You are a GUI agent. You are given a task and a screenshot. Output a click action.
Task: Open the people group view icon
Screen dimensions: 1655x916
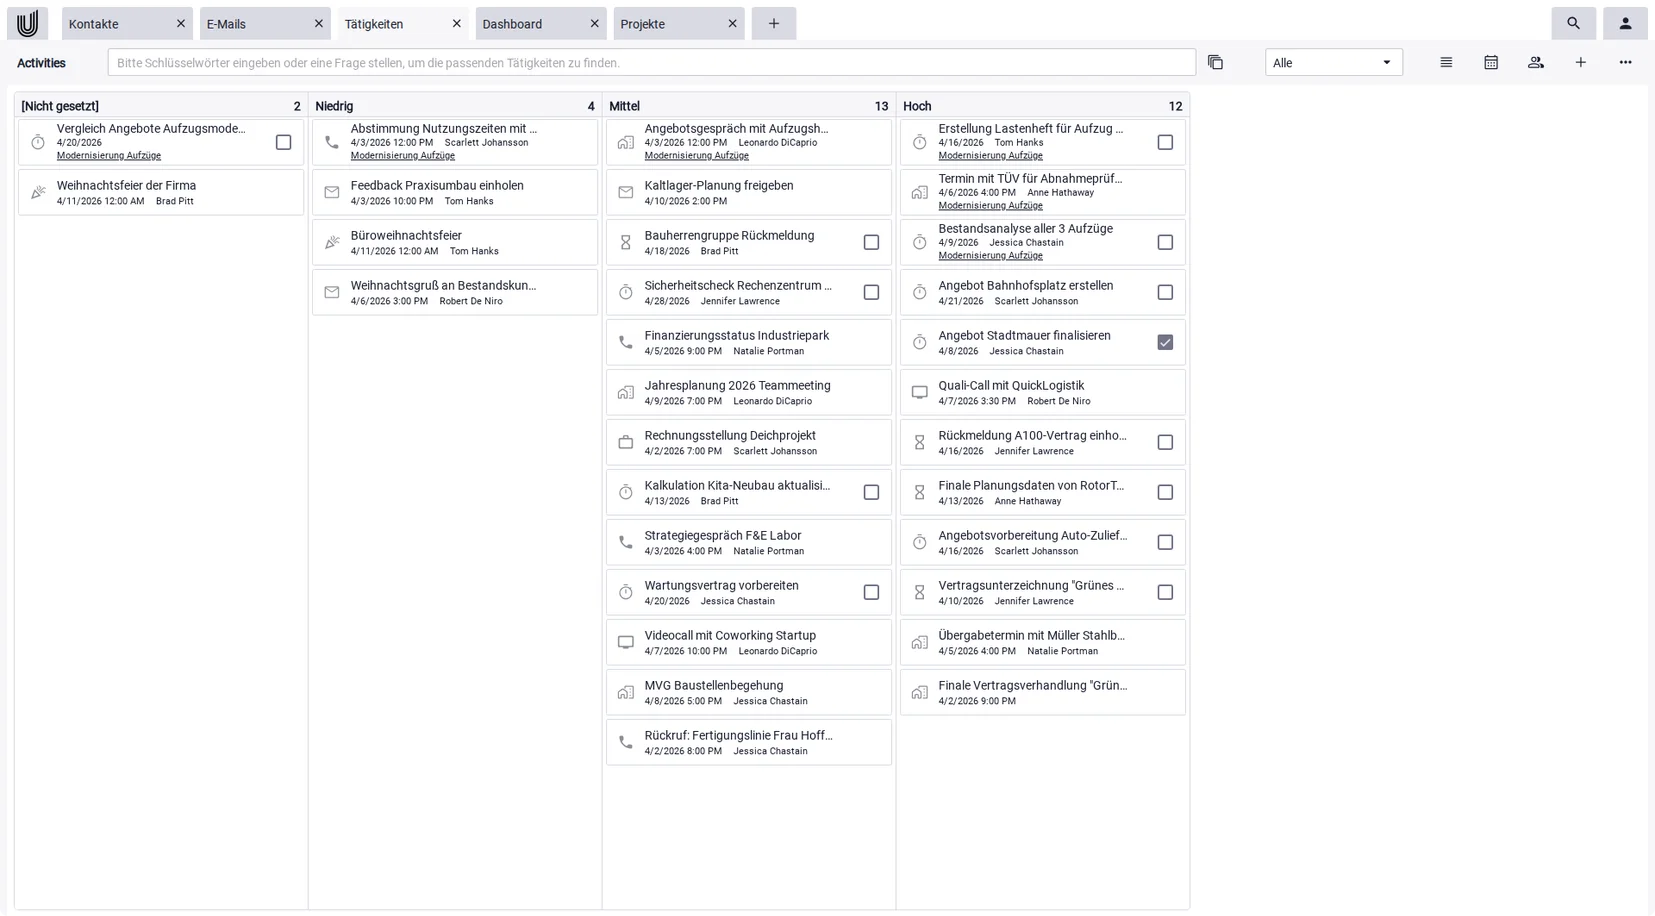coord(1536,62)
